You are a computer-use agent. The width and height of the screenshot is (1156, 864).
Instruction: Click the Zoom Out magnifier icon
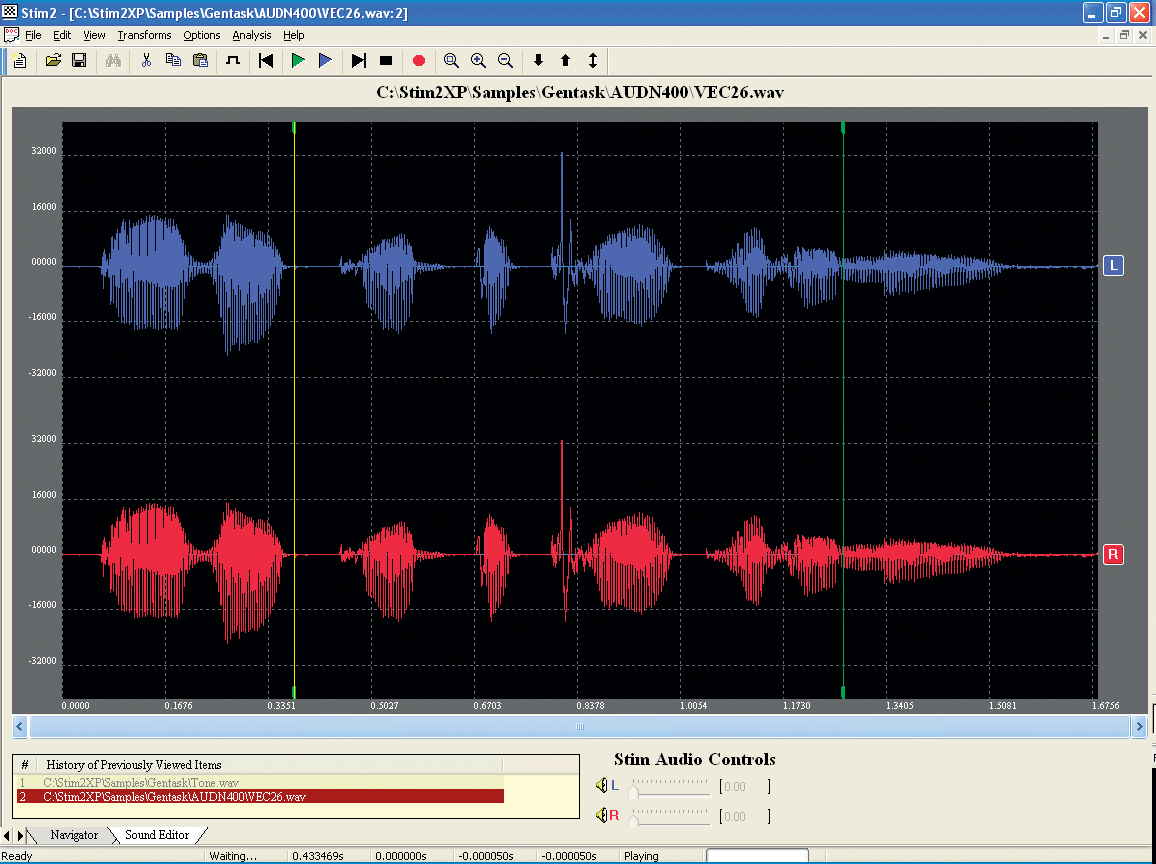point(505,61)
